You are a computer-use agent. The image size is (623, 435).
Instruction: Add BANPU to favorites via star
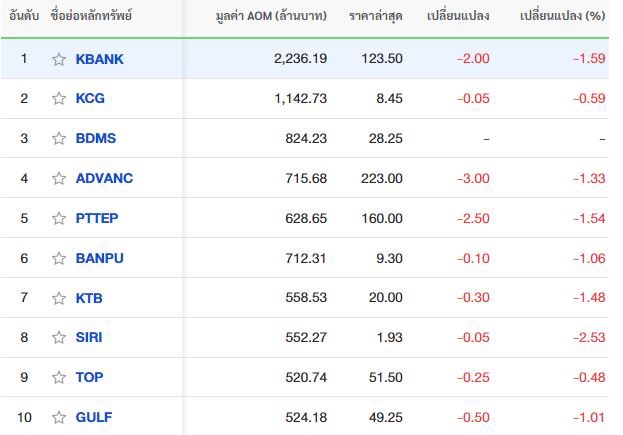(x=59, y=258)
